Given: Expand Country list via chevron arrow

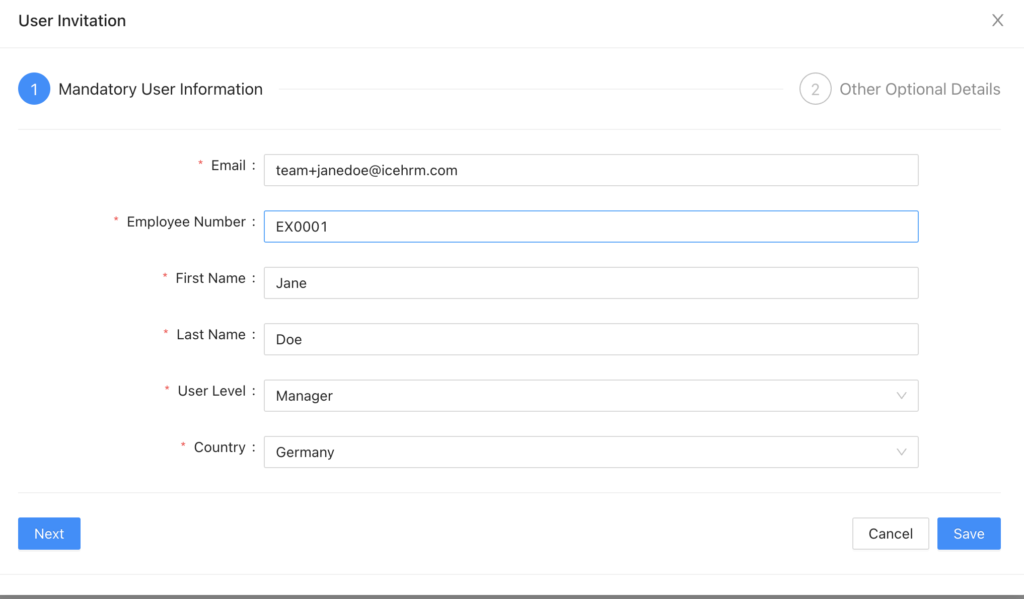Looking at the screenshot, I should pos(901,452).
